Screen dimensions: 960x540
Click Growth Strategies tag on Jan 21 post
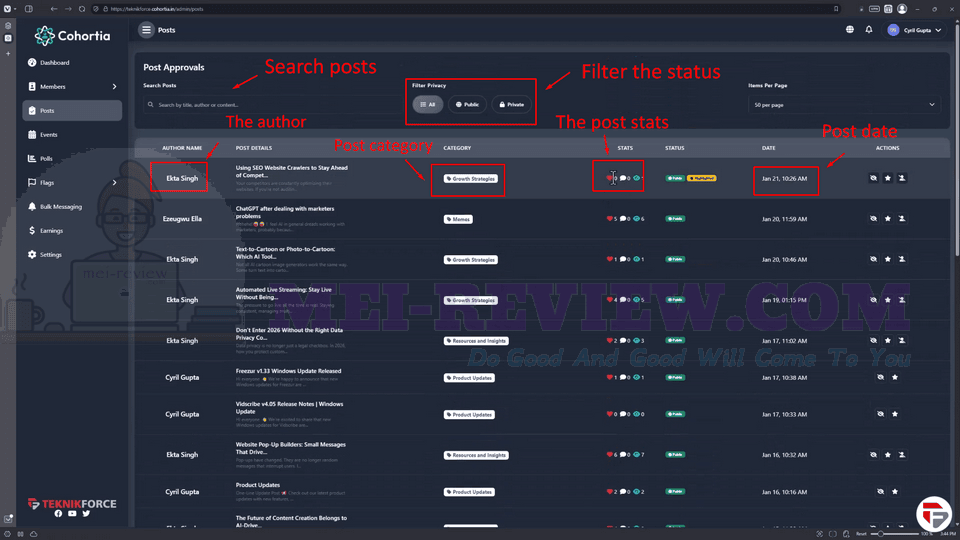(x=471, y=179)
